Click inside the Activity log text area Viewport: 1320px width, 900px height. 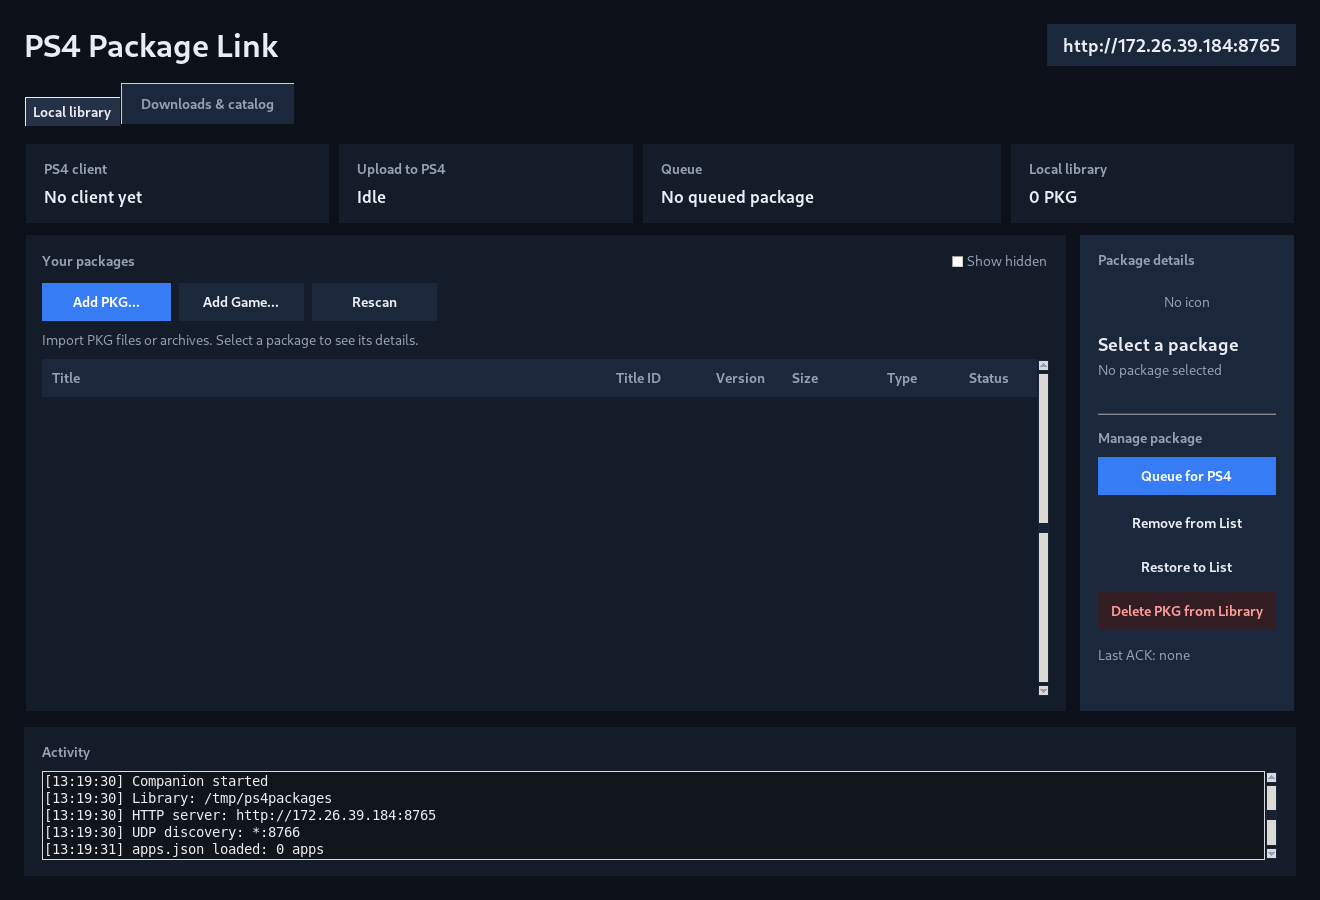(x=653, y=815)
